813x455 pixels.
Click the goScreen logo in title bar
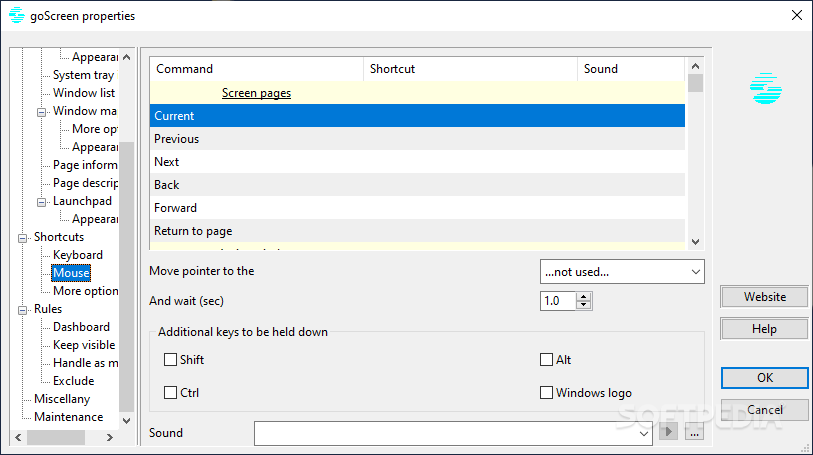(x=17, y=15)
